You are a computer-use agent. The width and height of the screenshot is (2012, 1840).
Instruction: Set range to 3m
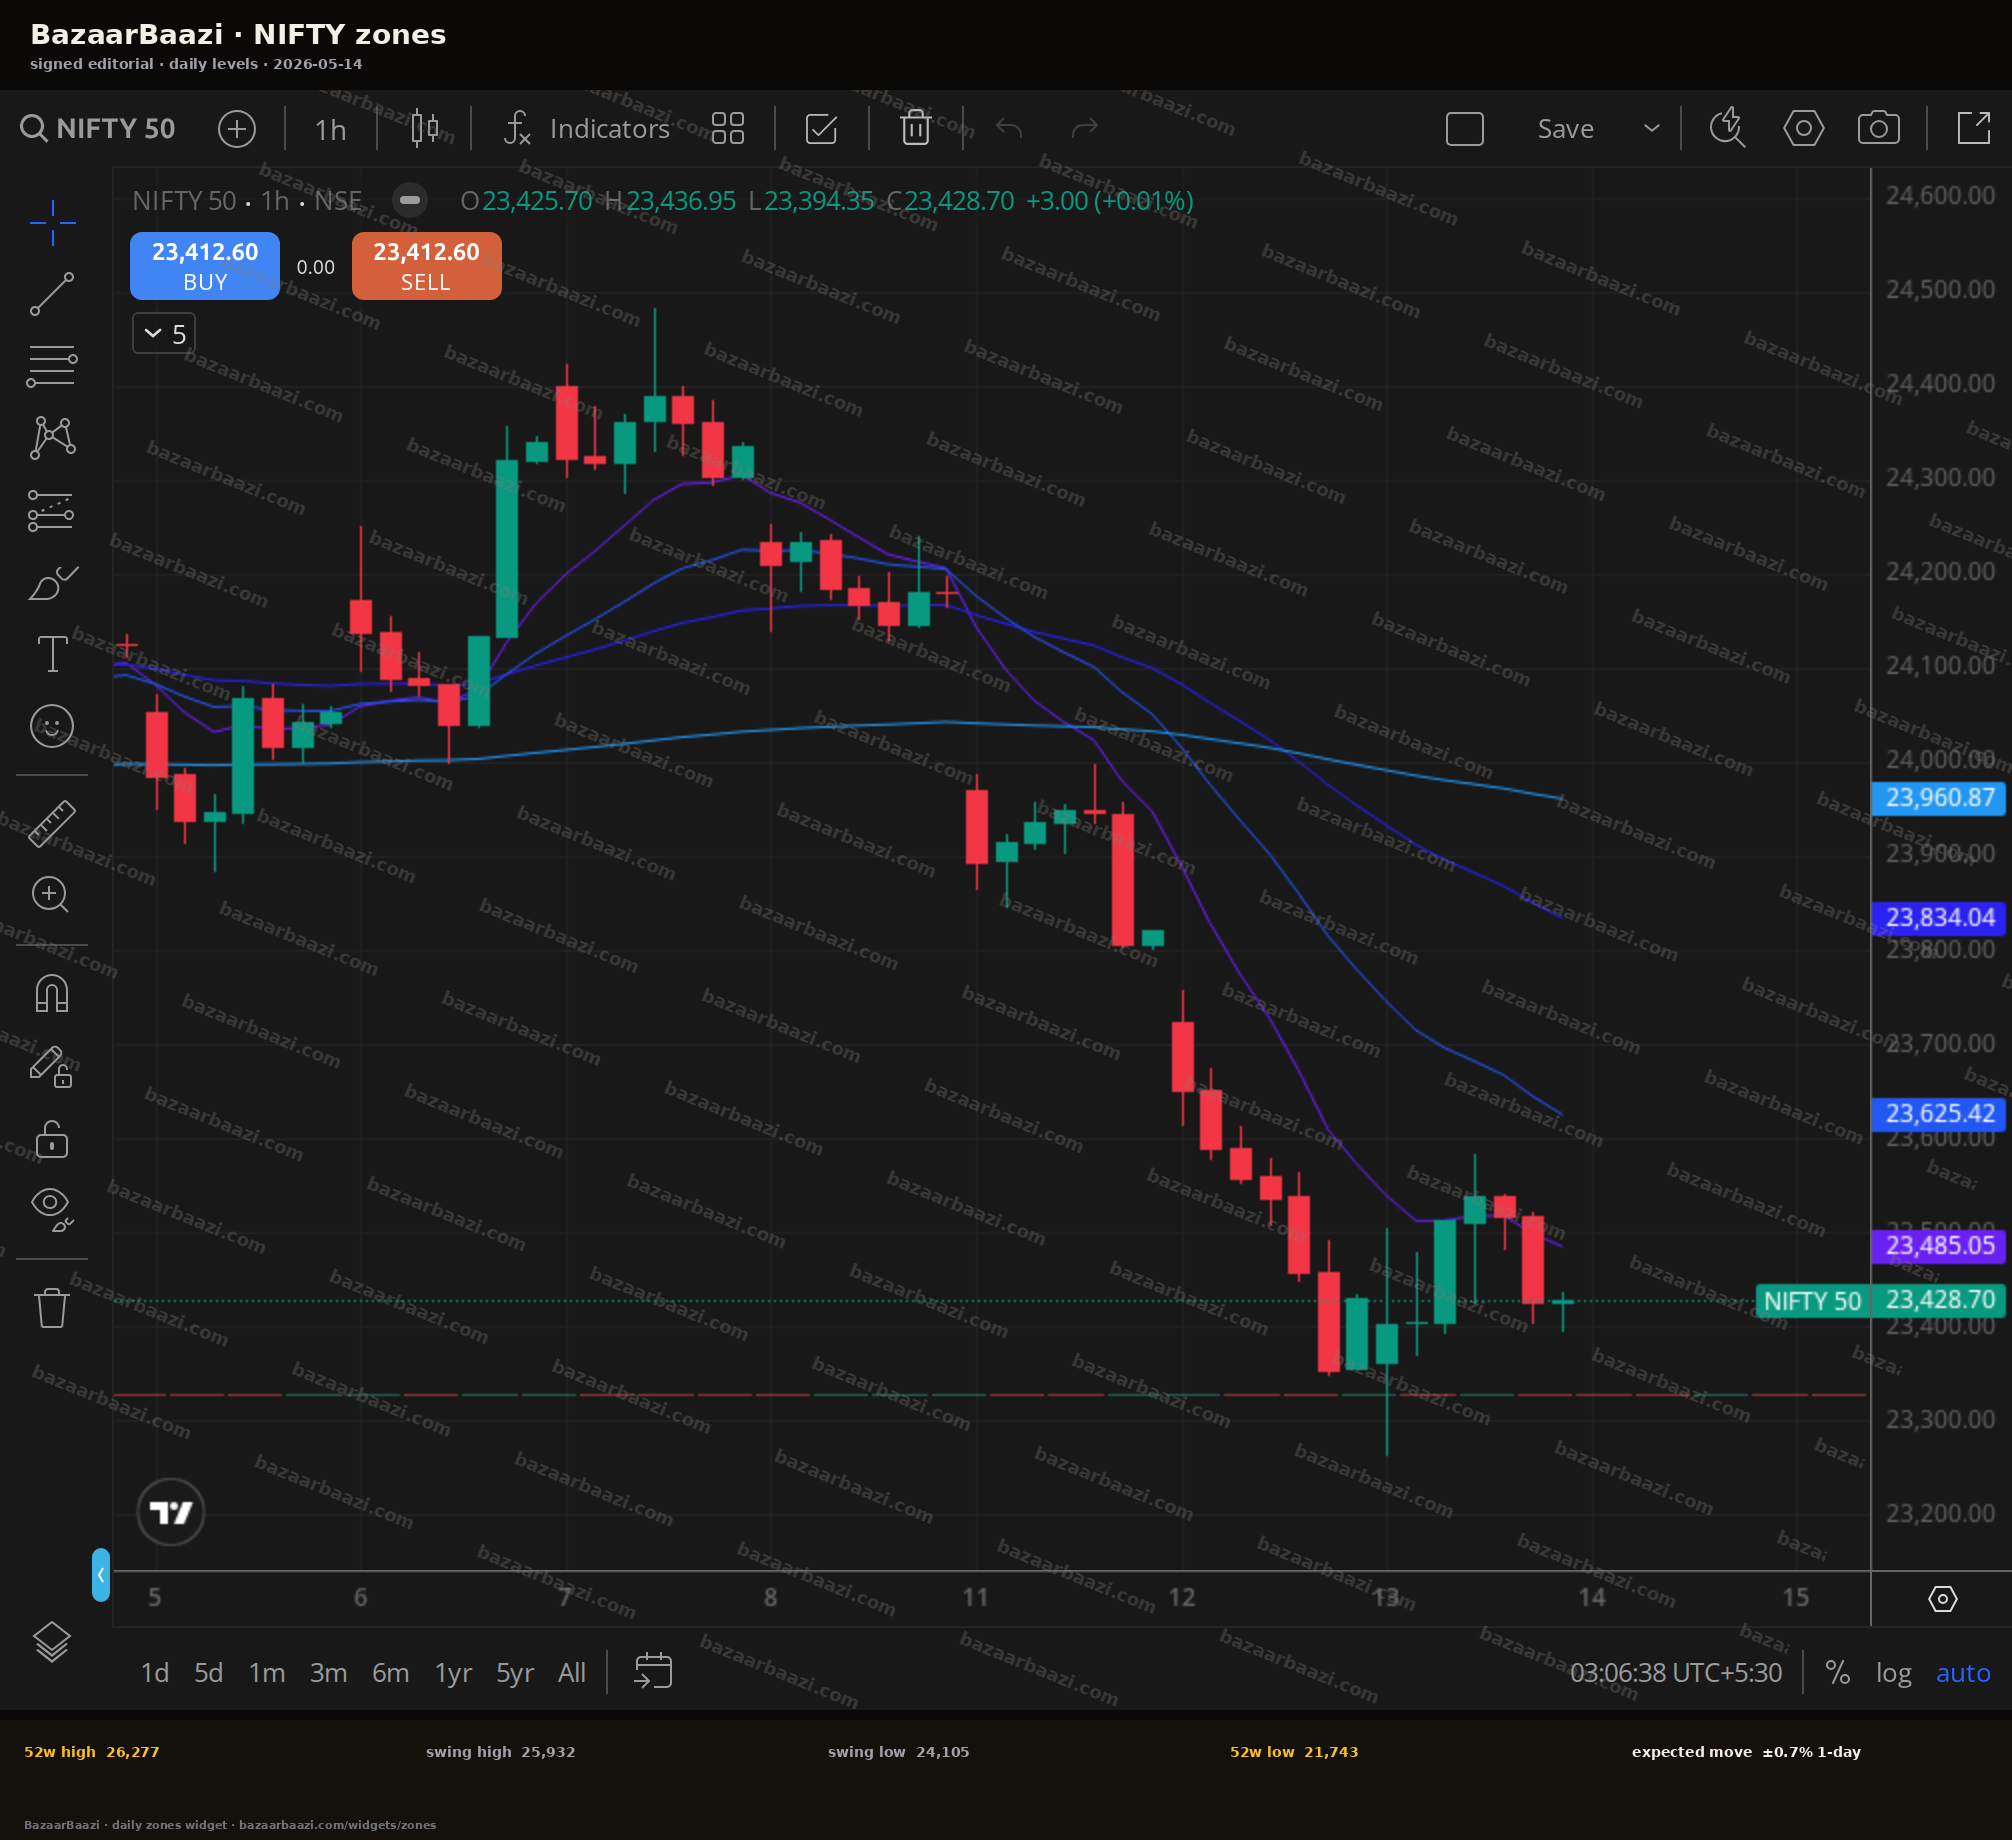click(328, 1673)
